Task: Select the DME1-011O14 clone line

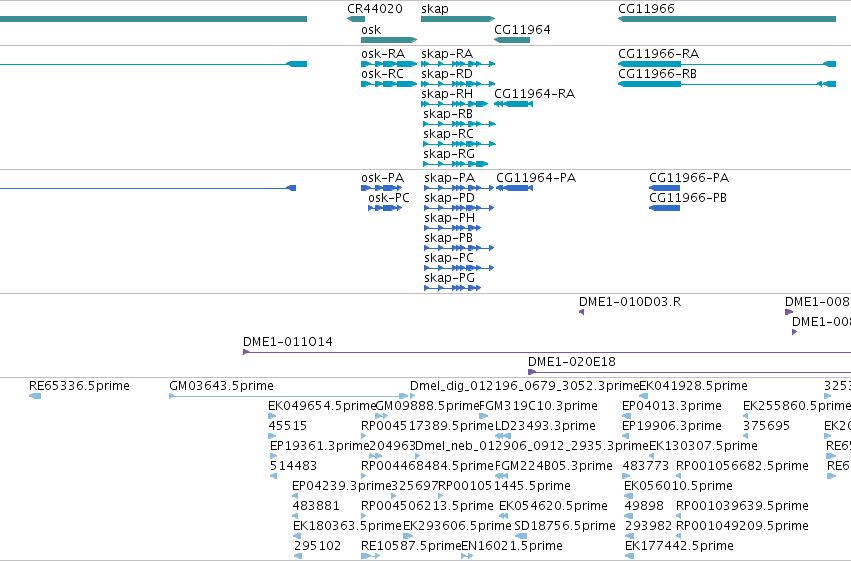Action: [547, 352]
